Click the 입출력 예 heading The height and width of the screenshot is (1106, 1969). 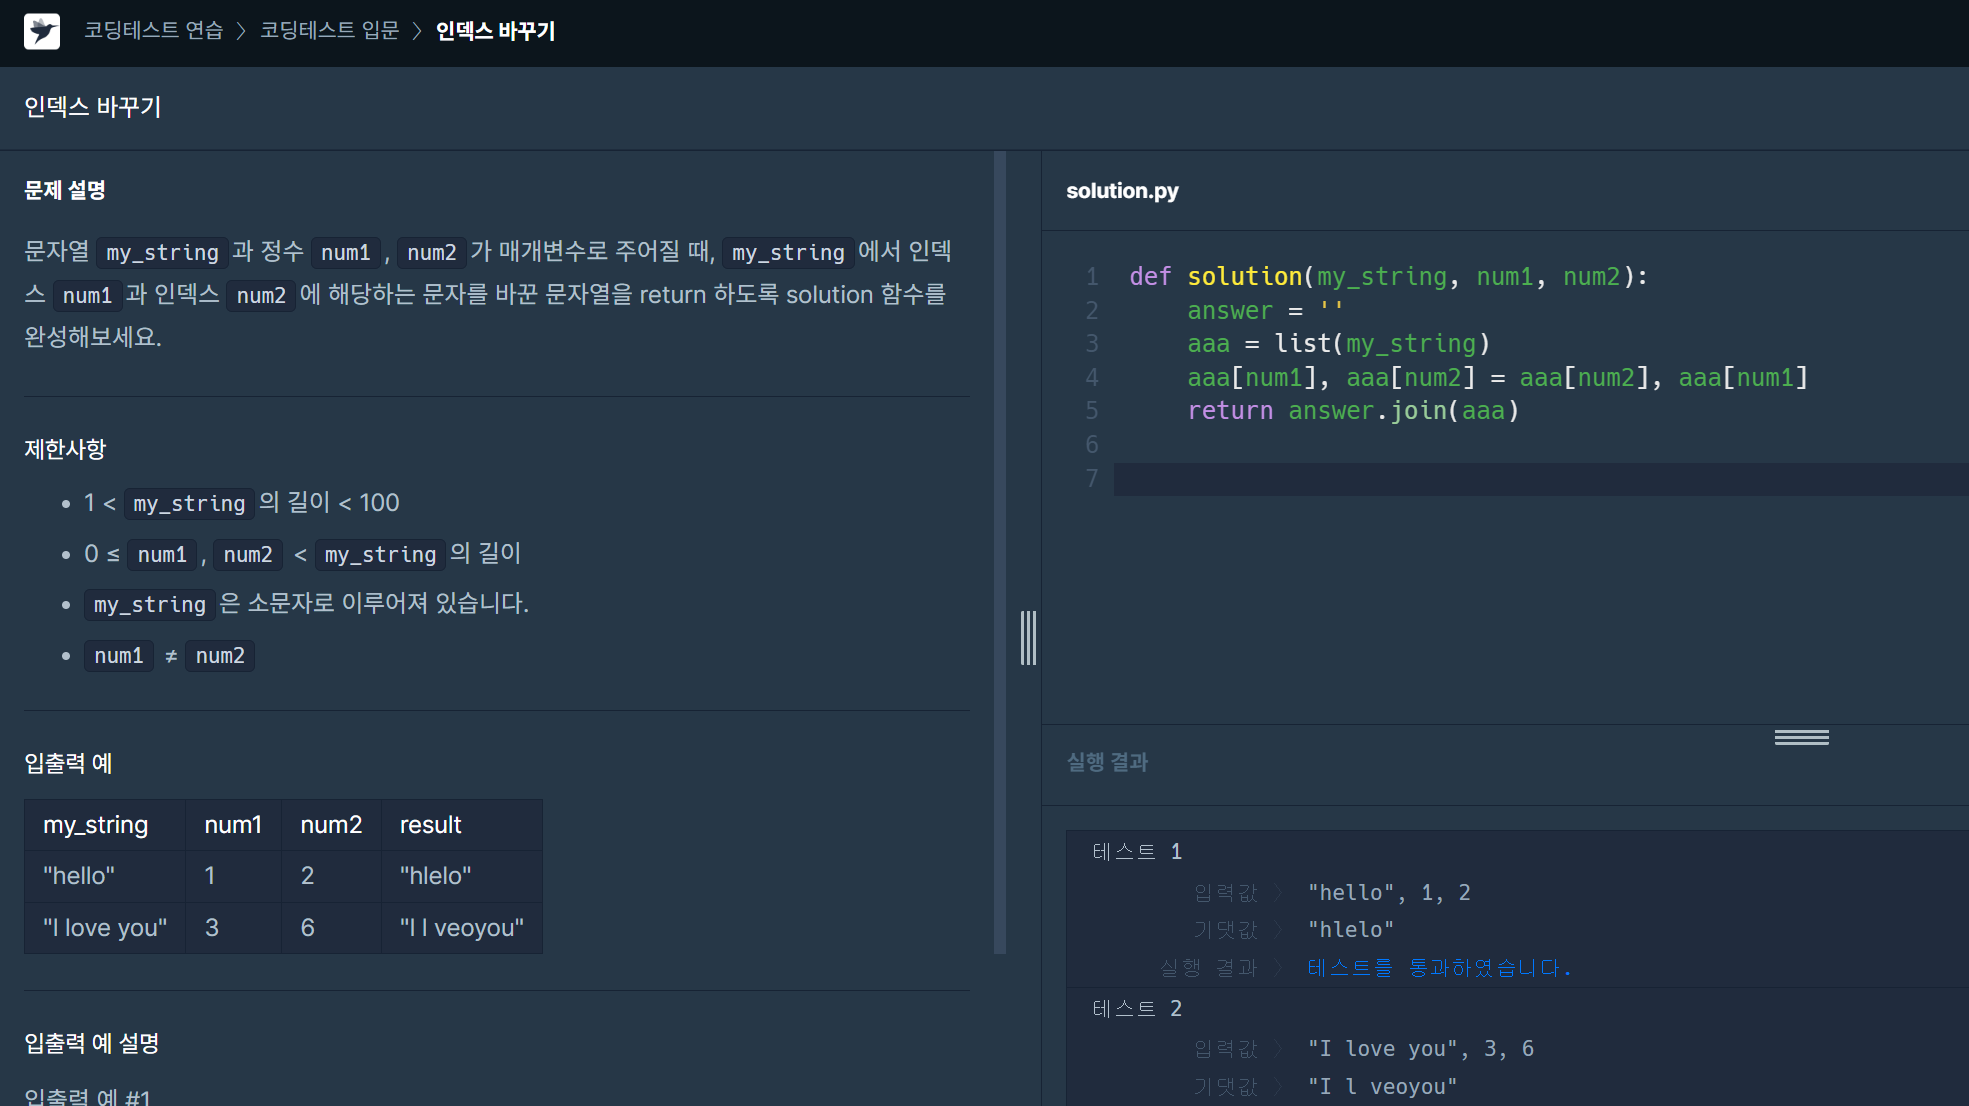[68, 764]
